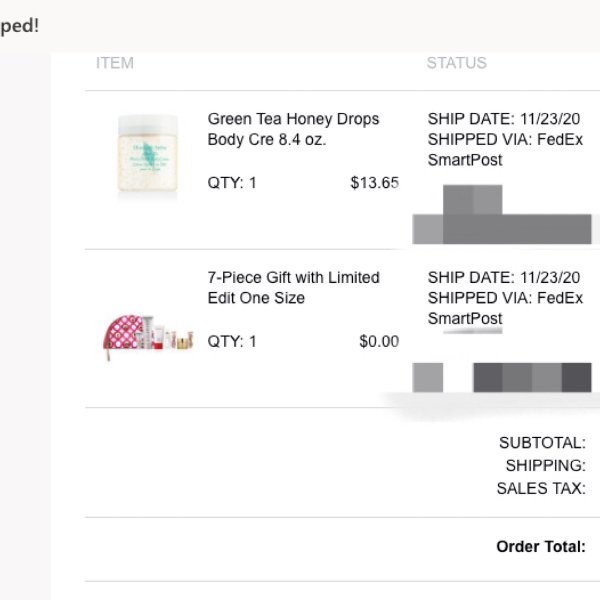Click QTY: 1 for Green Tea body cream

coord(232,183)
